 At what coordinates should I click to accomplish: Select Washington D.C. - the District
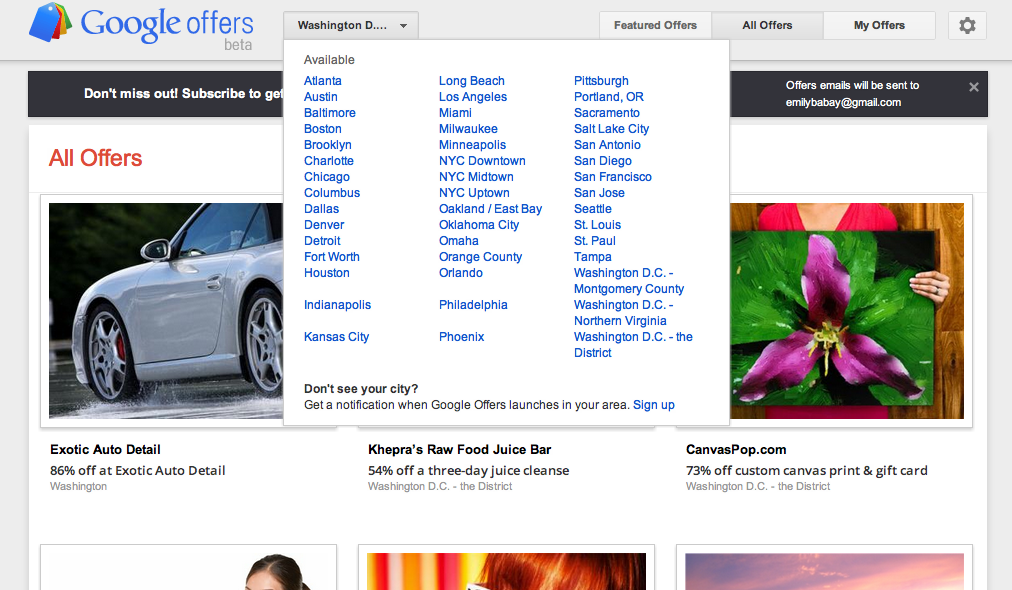pyautogui.click(x=633, y=345)
